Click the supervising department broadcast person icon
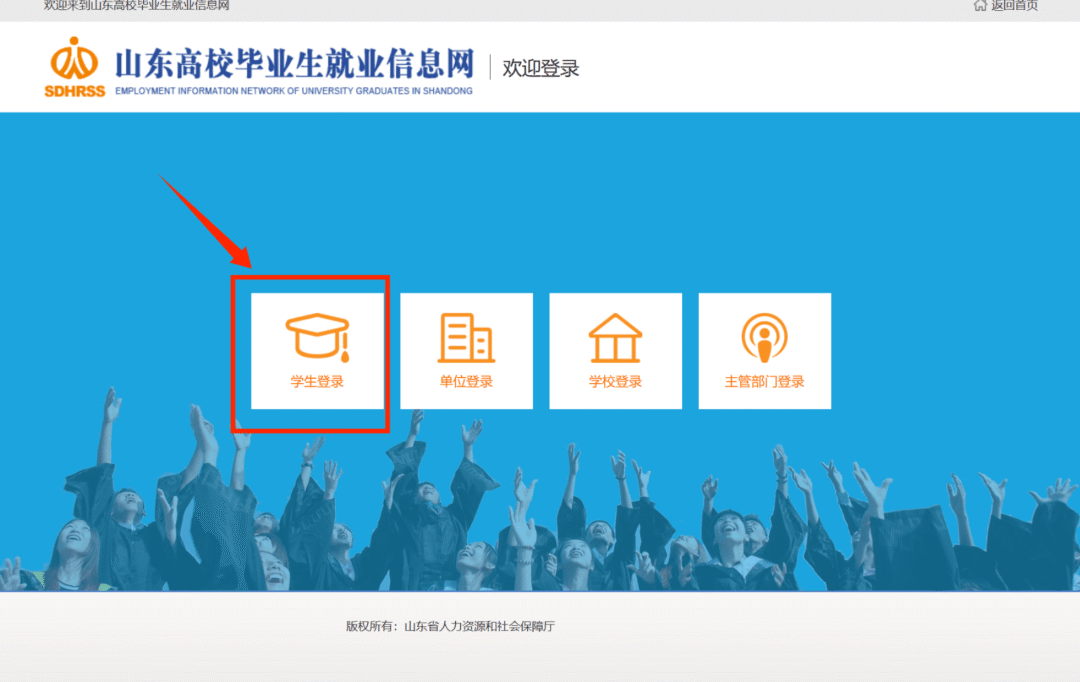 click(764, 338)
